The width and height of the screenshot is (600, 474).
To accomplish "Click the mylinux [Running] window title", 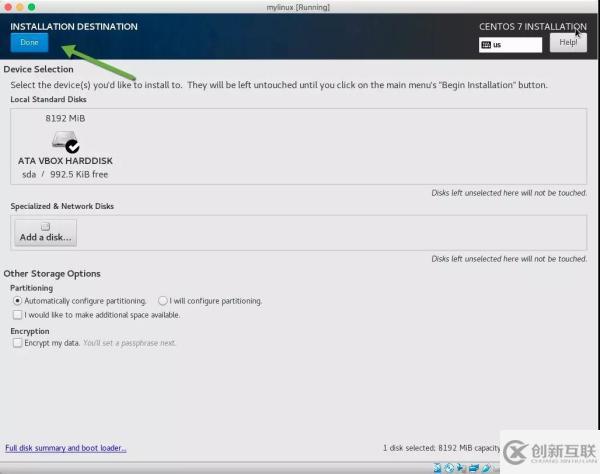I will pos(298,7).
